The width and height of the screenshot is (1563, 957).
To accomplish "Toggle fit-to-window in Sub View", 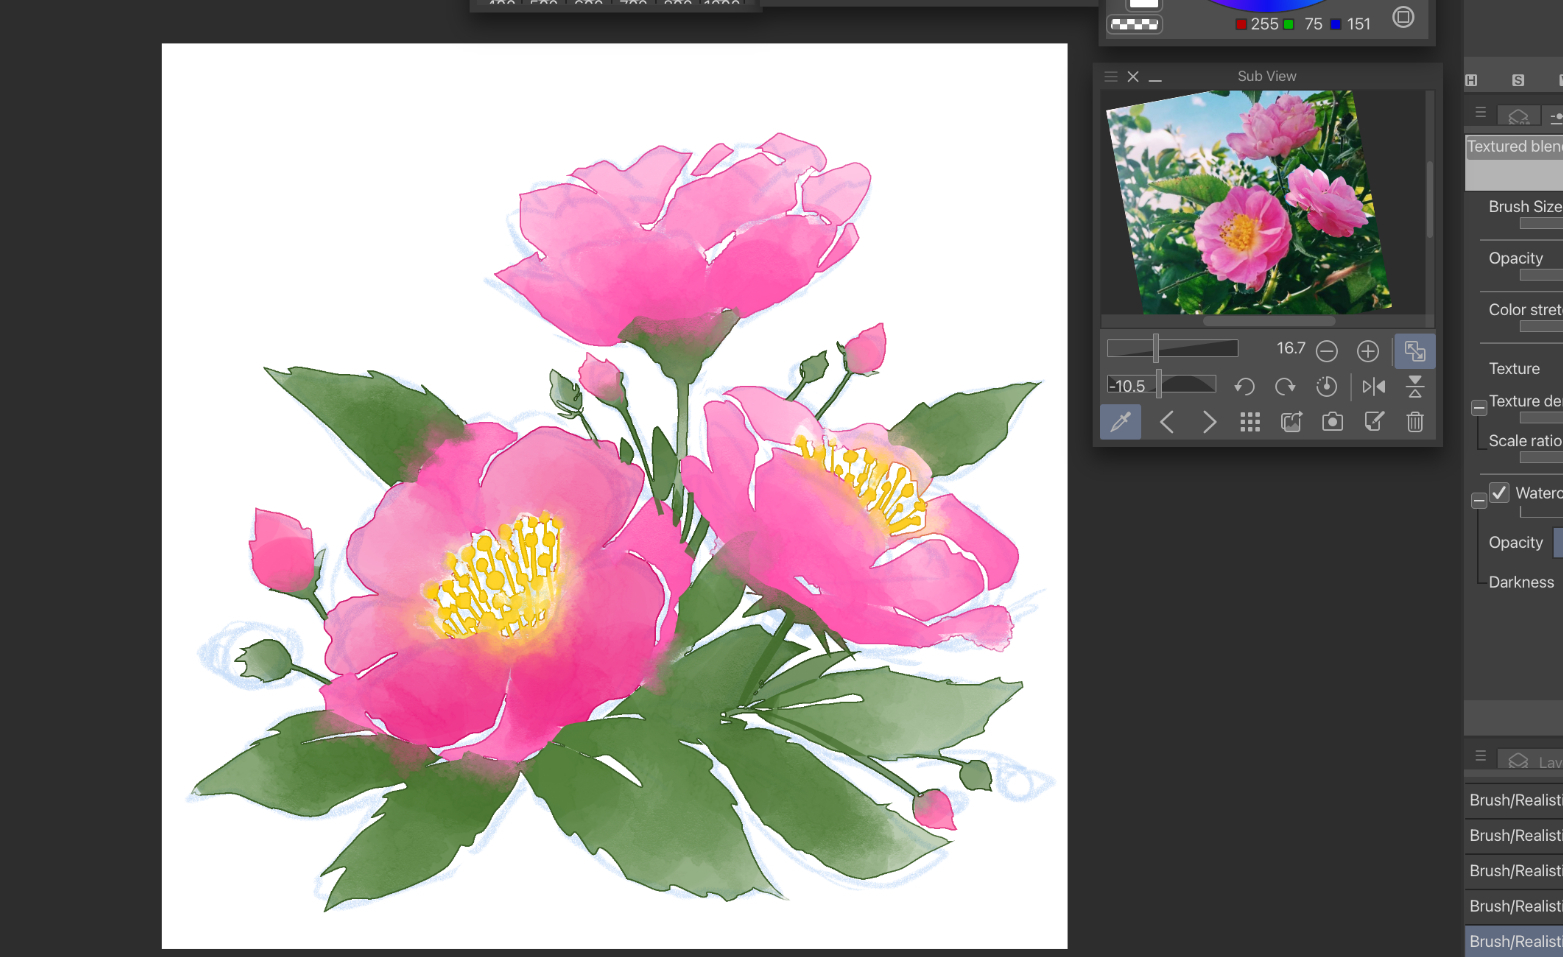I will (x=1415, y=351).
